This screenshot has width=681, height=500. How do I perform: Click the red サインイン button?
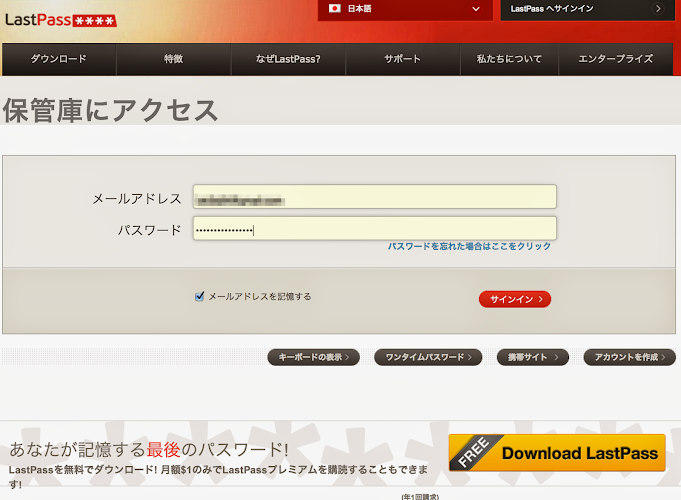click(x=515, y=299)
